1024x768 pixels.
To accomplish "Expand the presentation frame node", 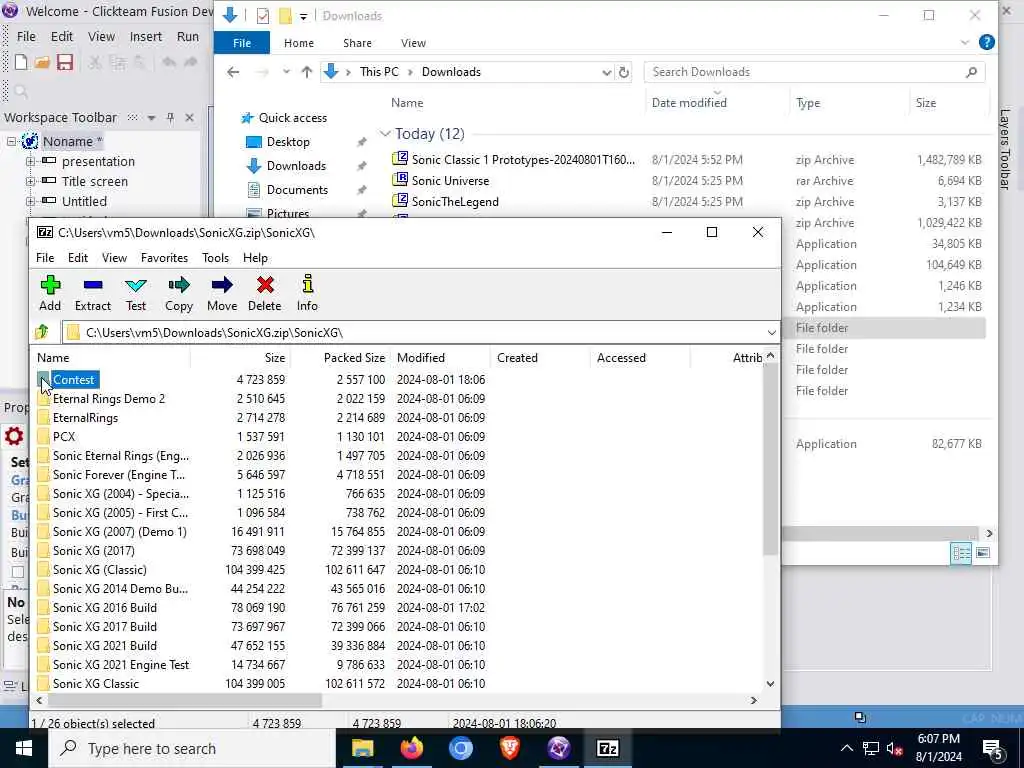I will coord(31,161).
